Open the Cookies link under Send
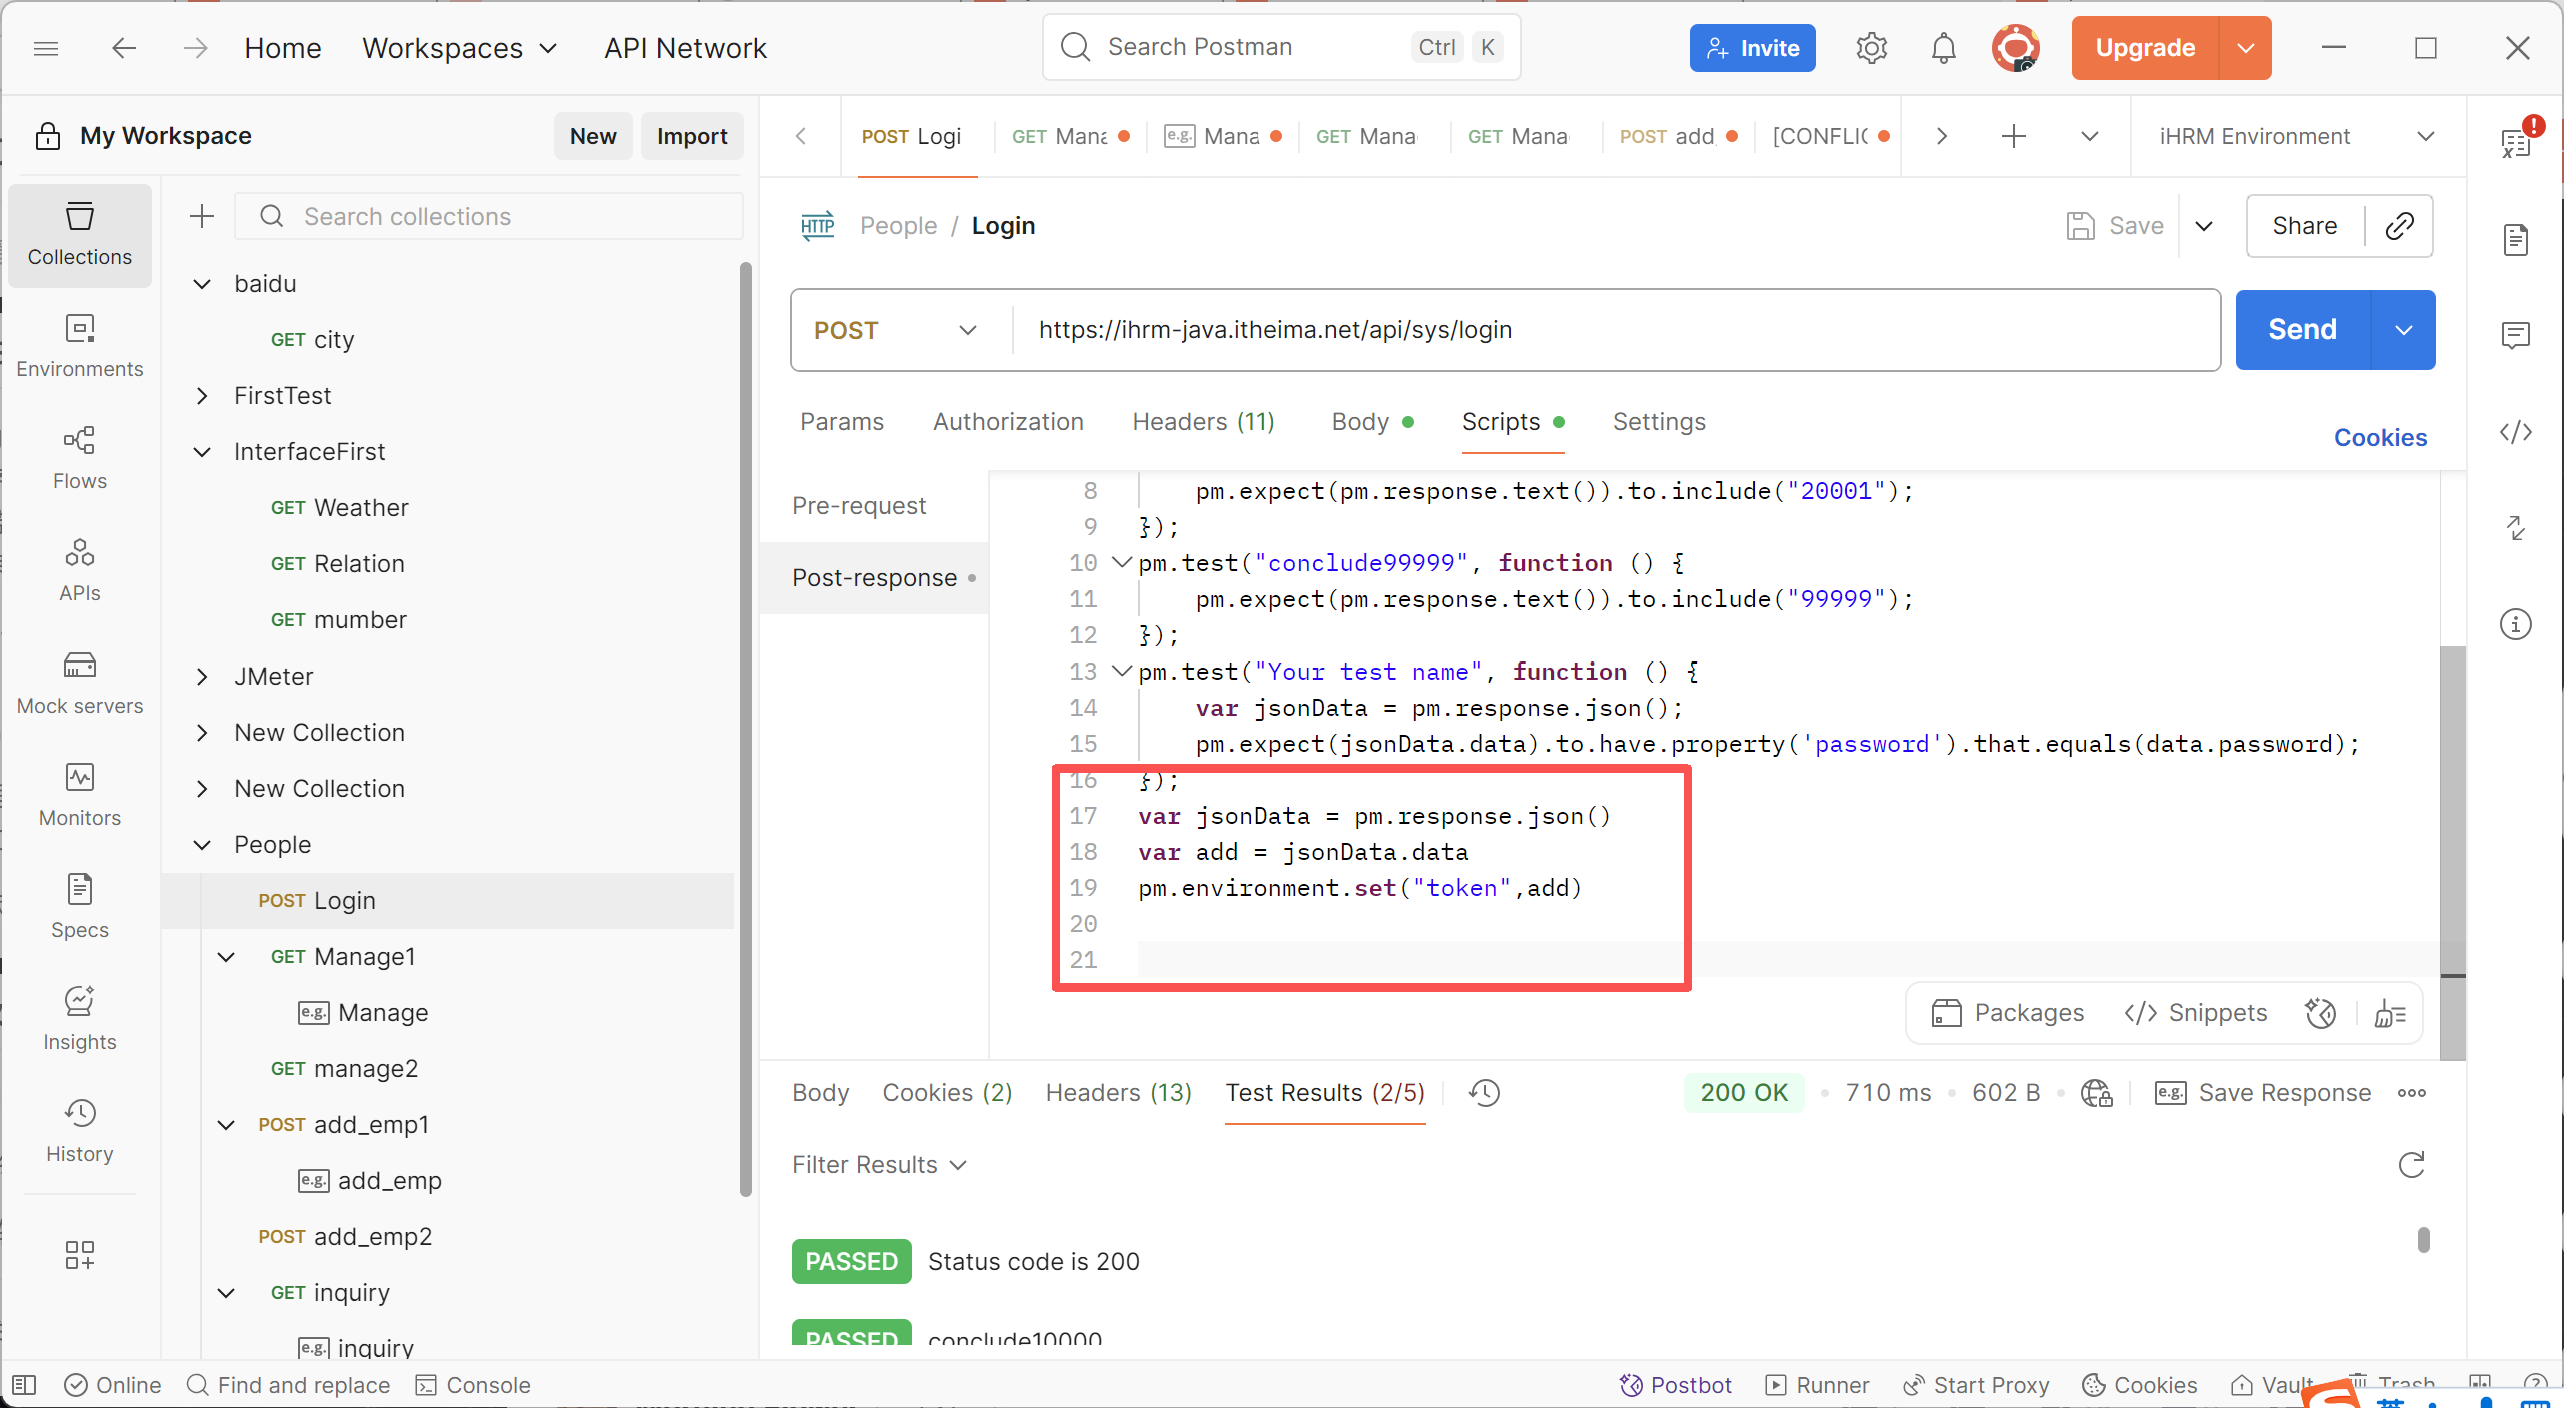This screenshot has width=2564, height=1408. coord(2379,438)
